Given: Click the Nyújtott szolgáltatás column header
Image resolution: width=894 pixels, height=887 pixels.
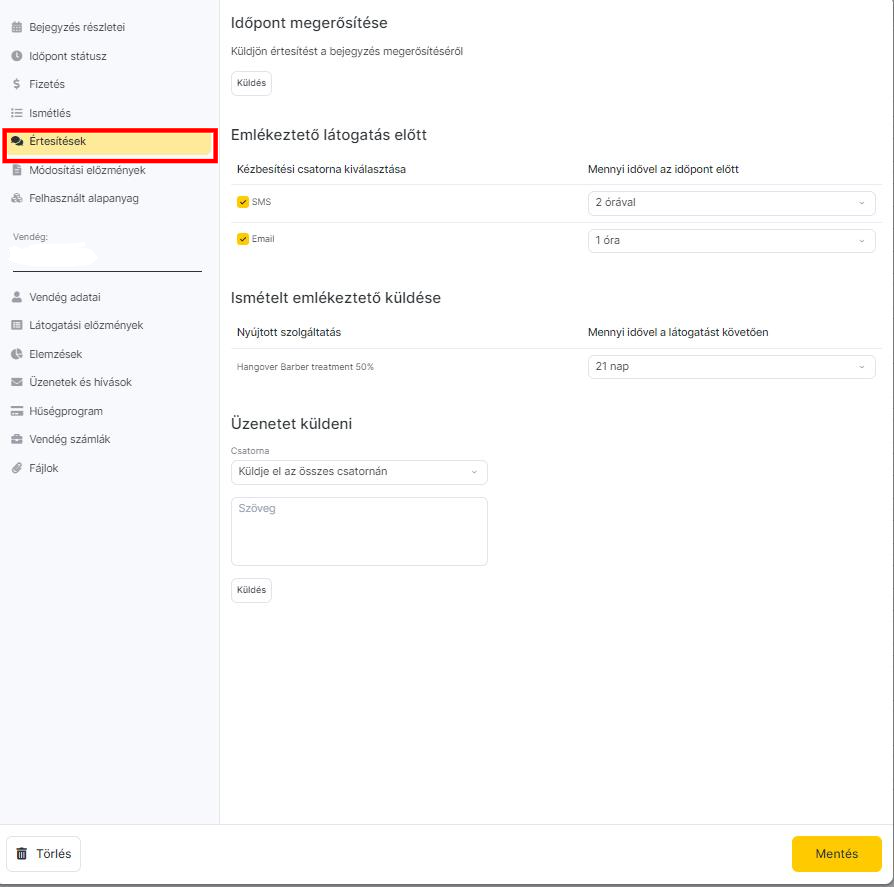Looking at the screenshot, I should click(288, 332).
